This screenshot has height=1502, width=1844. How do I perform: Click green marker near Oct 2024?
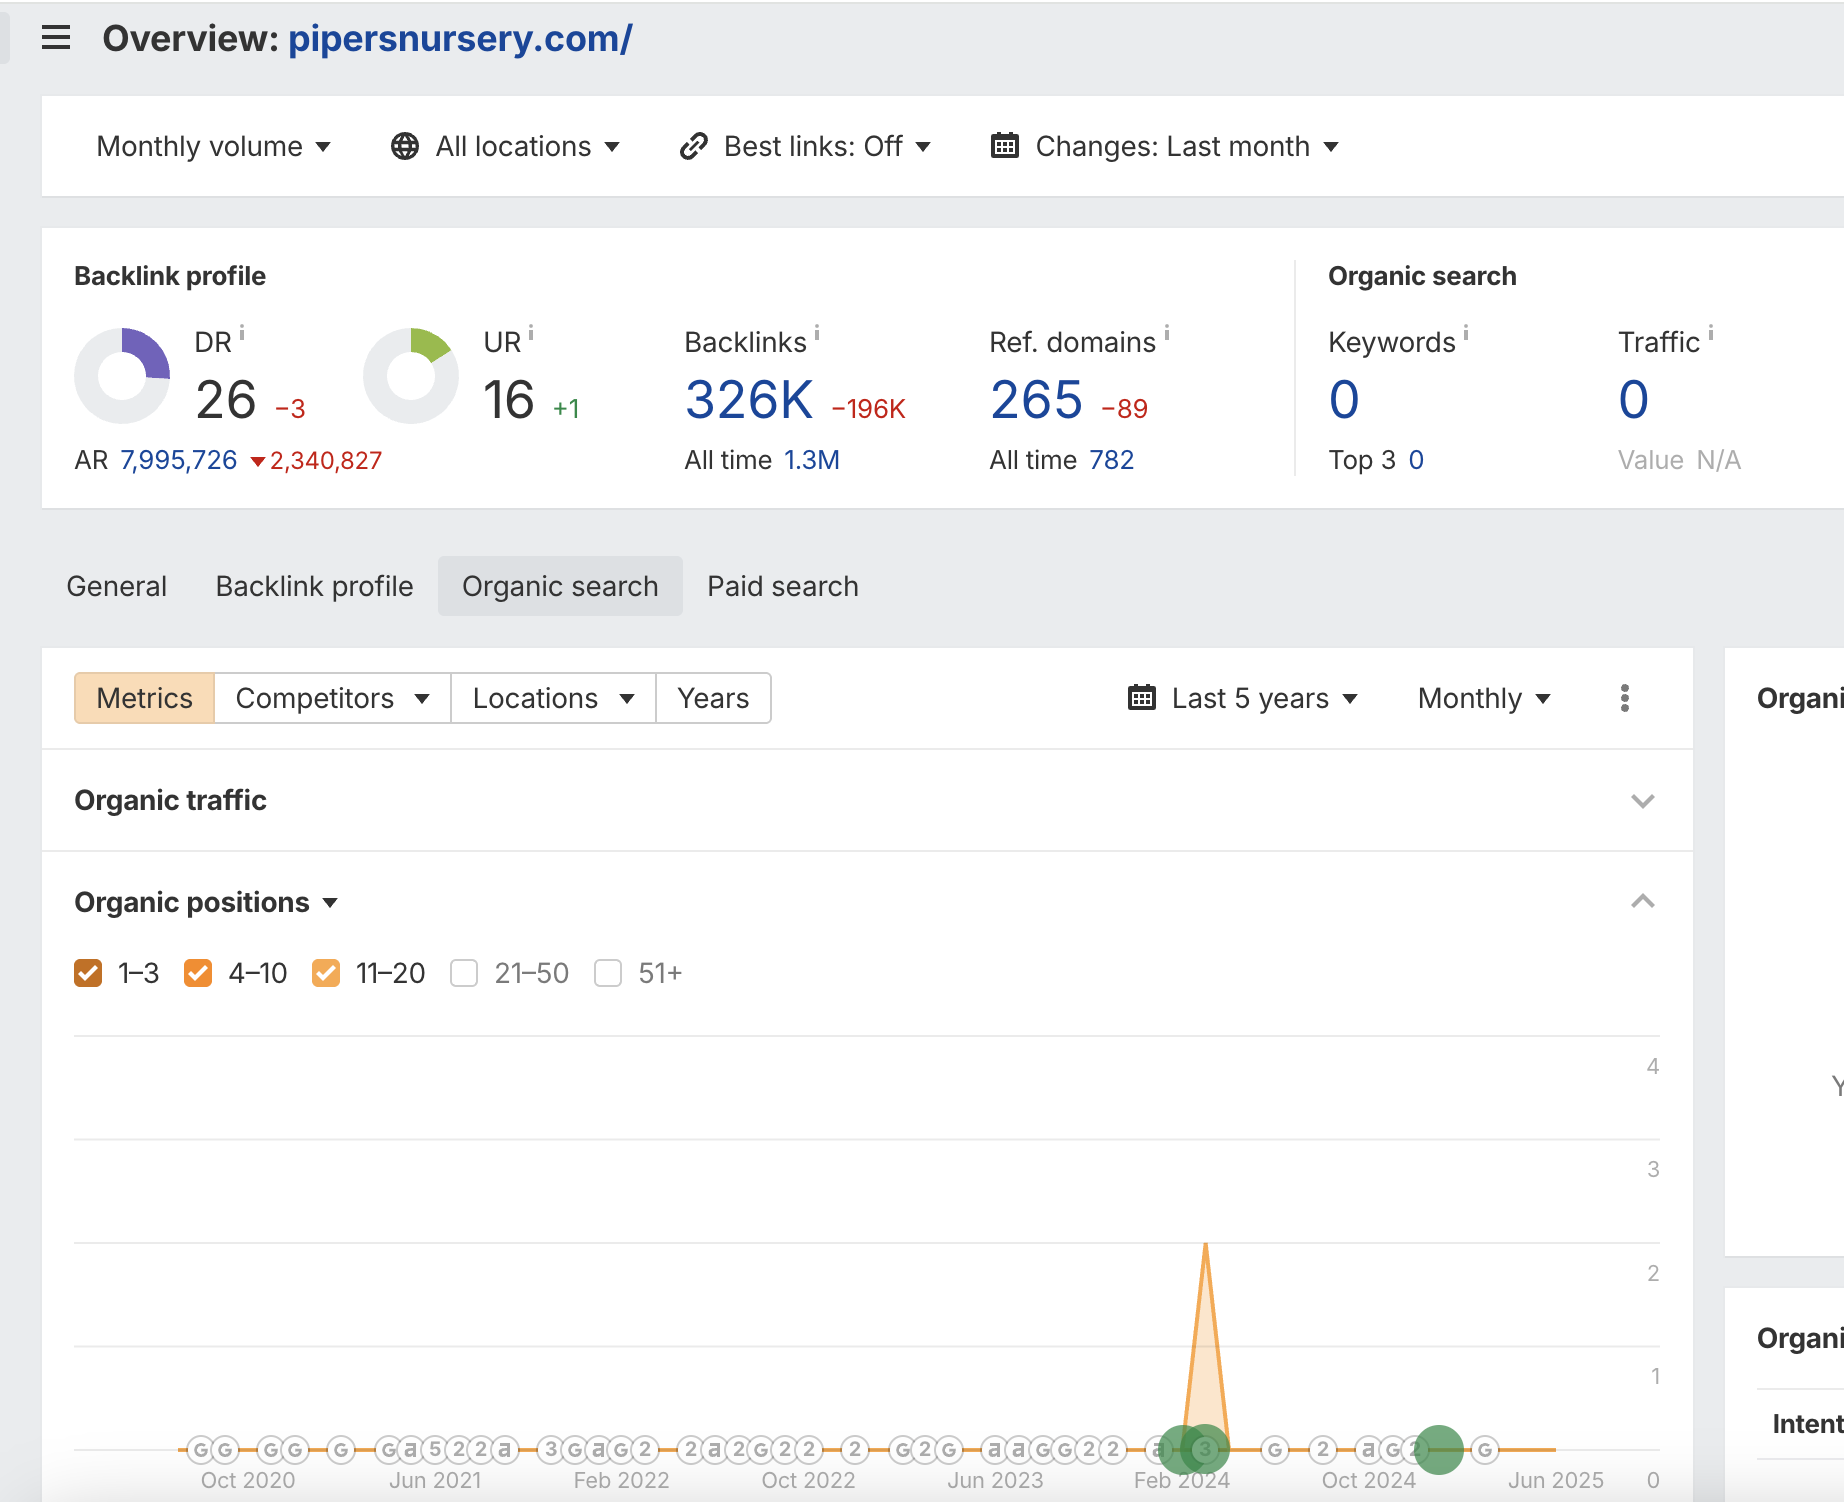pyautogui.click(x=1439, y=1449)
